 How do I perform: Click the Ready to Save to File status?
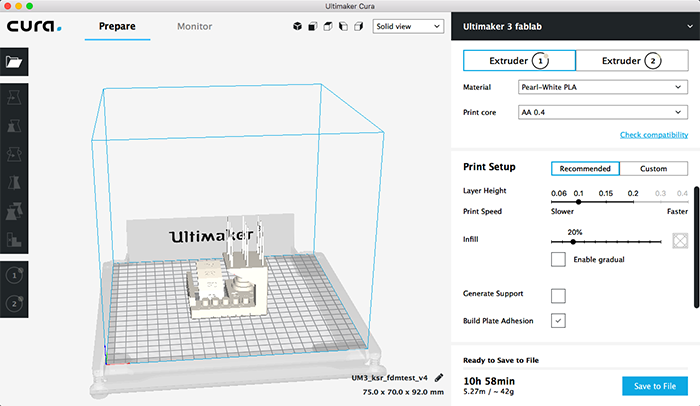click(501, 360)
